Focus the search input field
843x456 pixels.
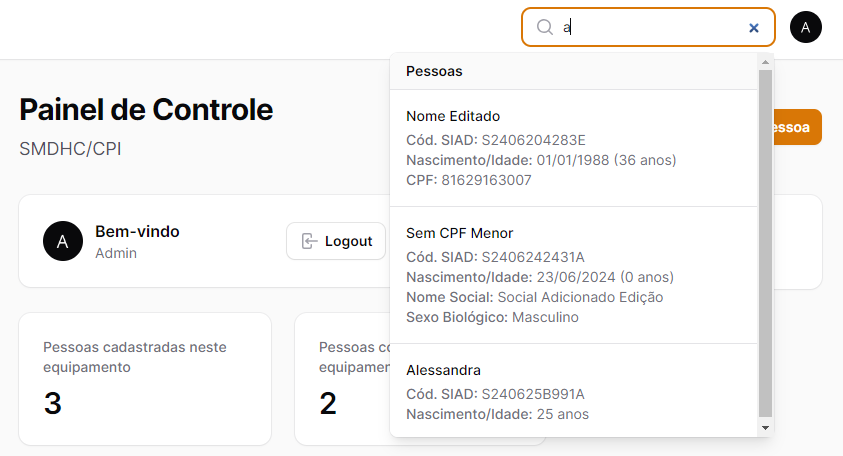[650, 28]
